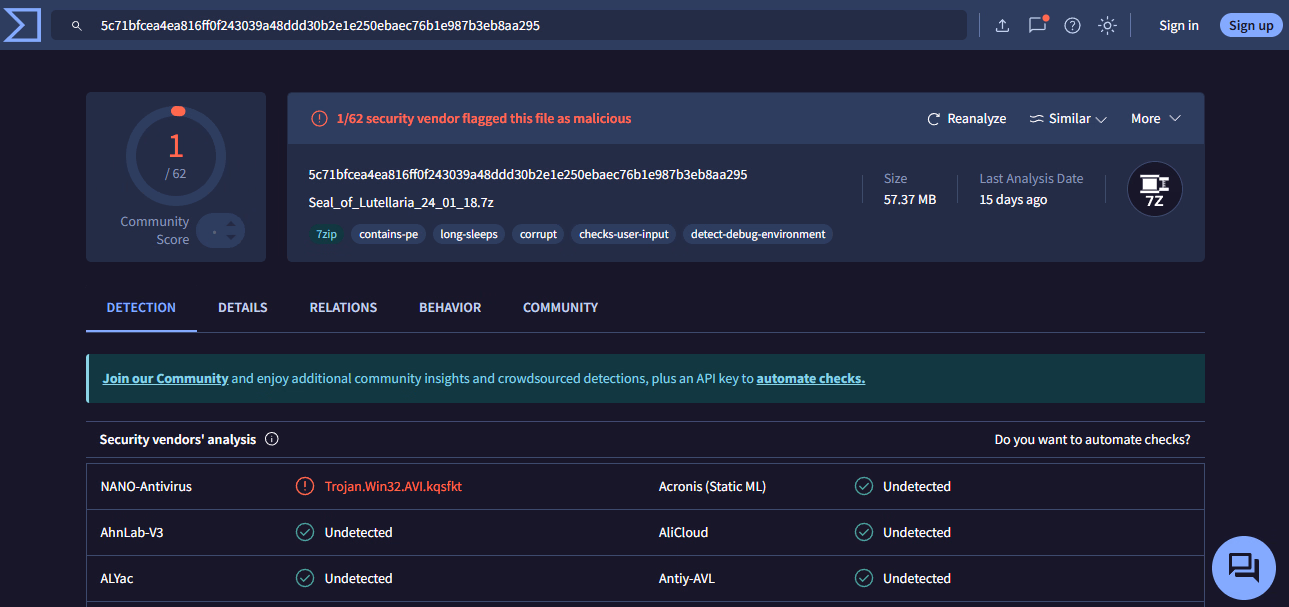Open the floating chat bubble button
The width and height of the screenshot is (1289, 607).
(1243, 568)
